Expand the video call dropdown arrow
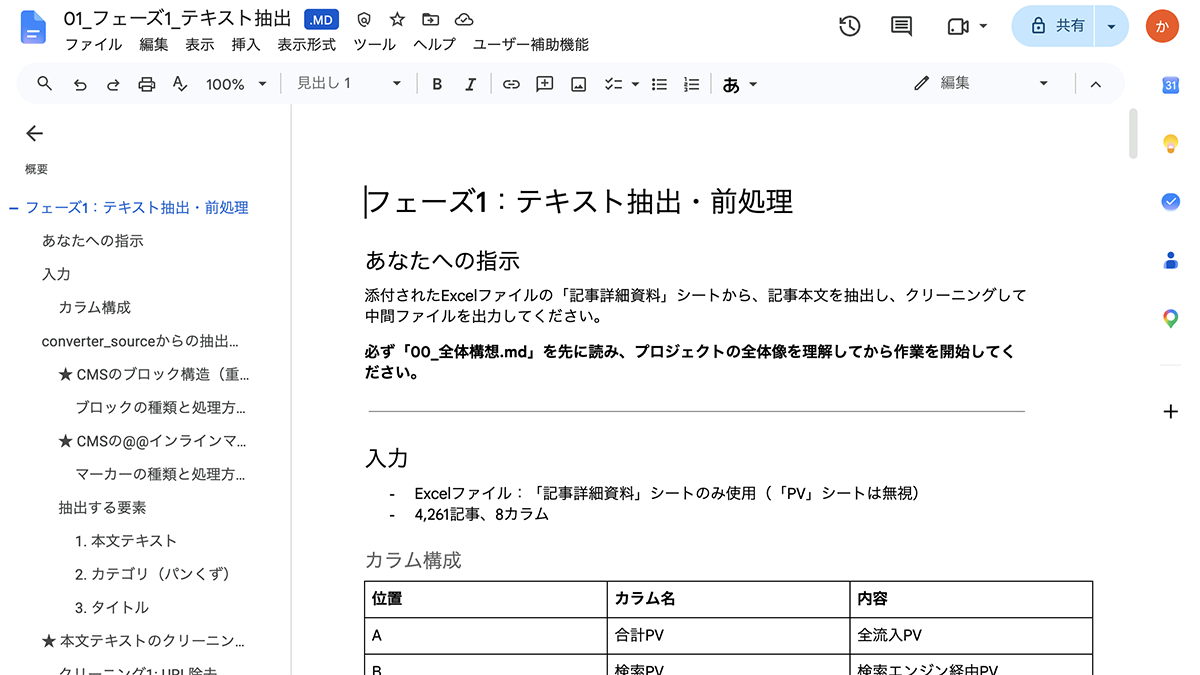 coord(983,26)
